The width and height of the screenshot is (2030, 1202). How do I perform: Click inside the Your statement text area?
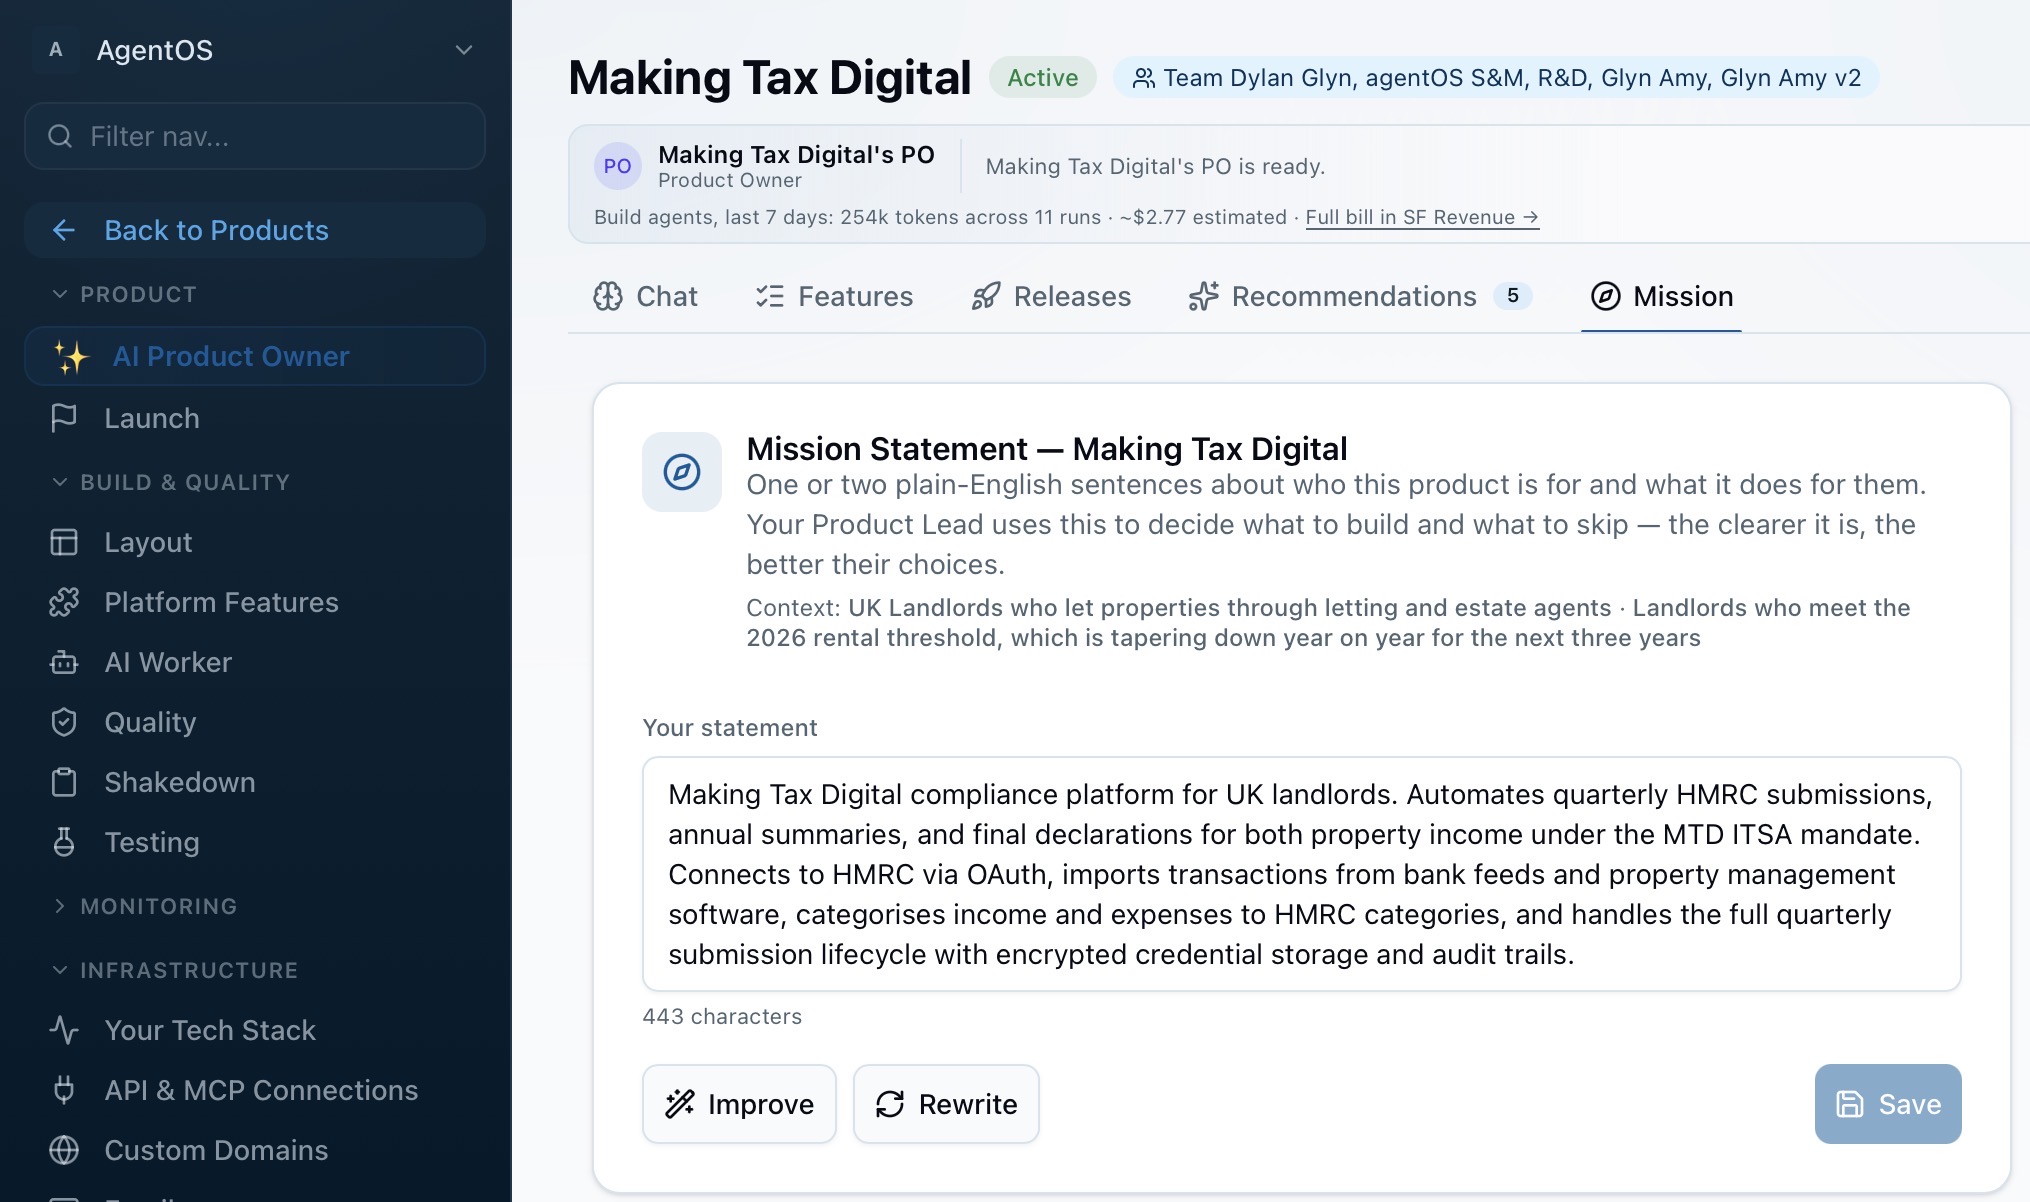[1301, 874]
